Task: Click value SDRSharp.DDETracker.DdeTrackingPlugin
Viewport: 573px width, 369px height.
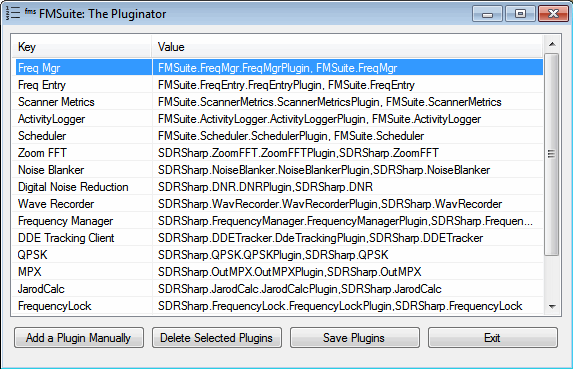Action: click(320, 237)
